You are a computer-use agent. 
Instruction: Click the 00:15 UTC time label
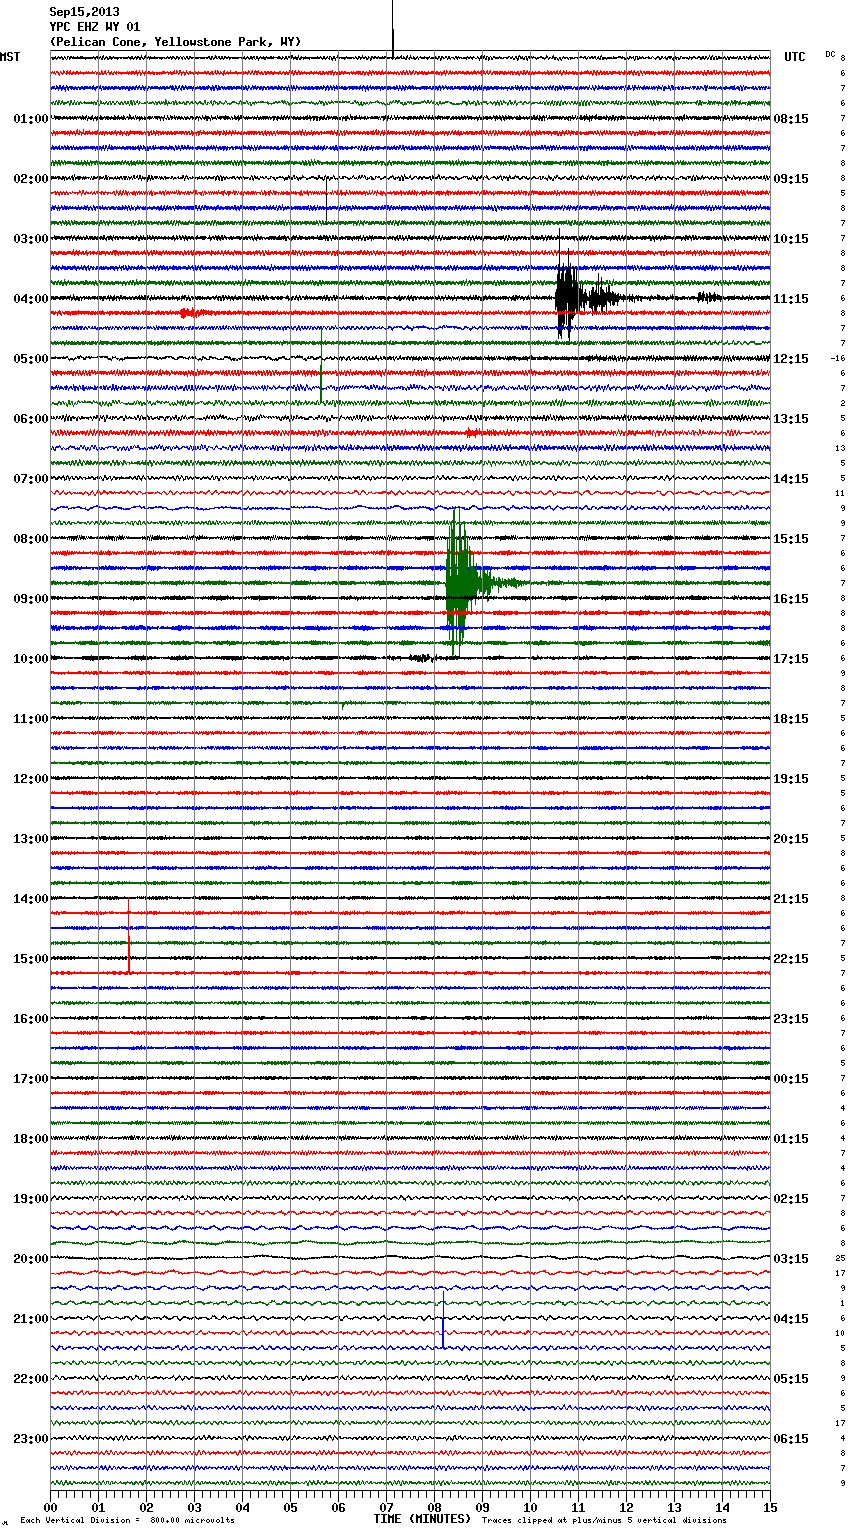(x=791, y=1079)
